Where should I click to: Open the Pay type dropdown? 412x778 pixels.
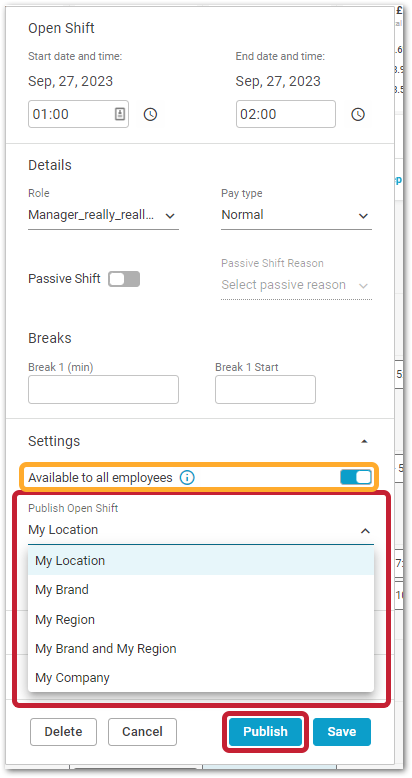(x=296, y=215)
